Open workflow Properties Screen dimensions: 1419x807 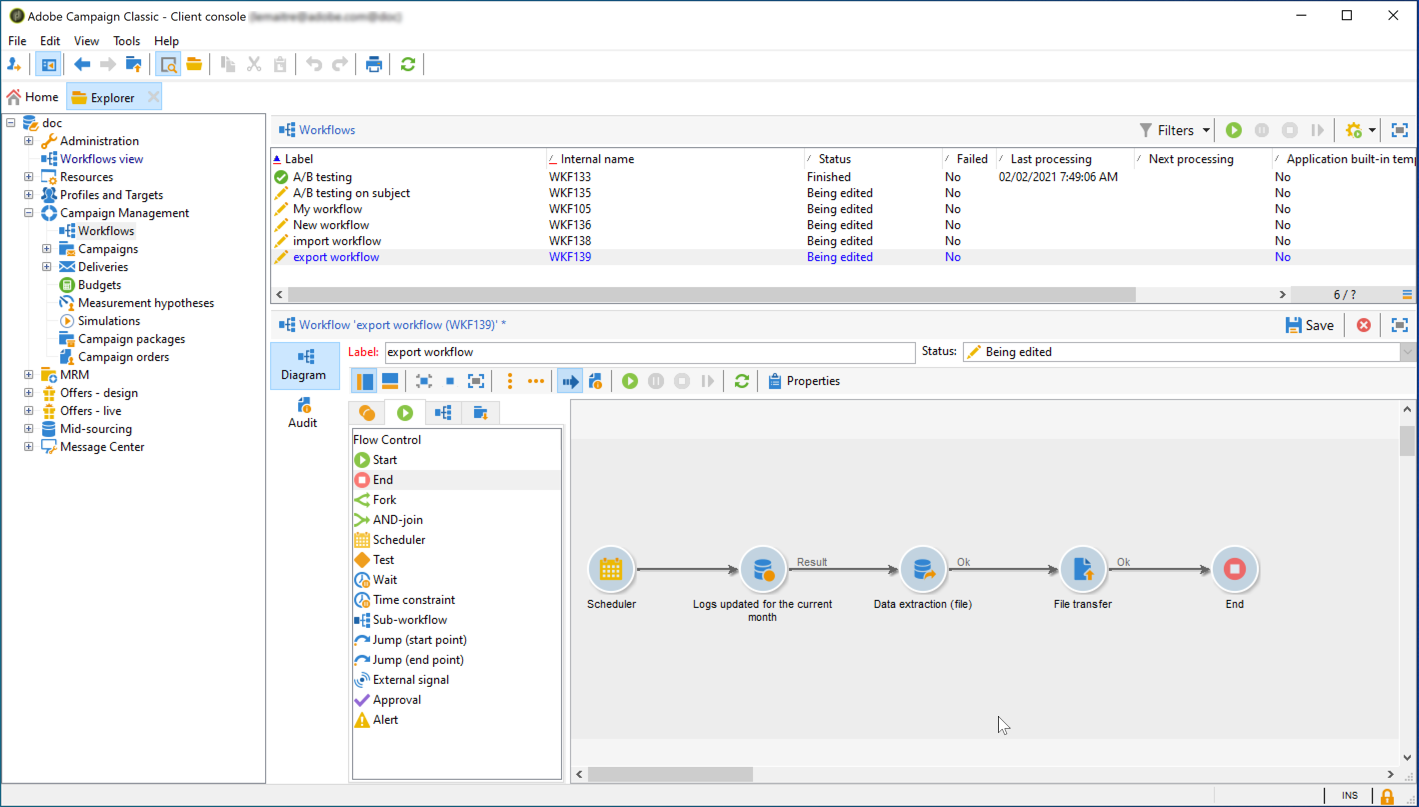[804, 381]
